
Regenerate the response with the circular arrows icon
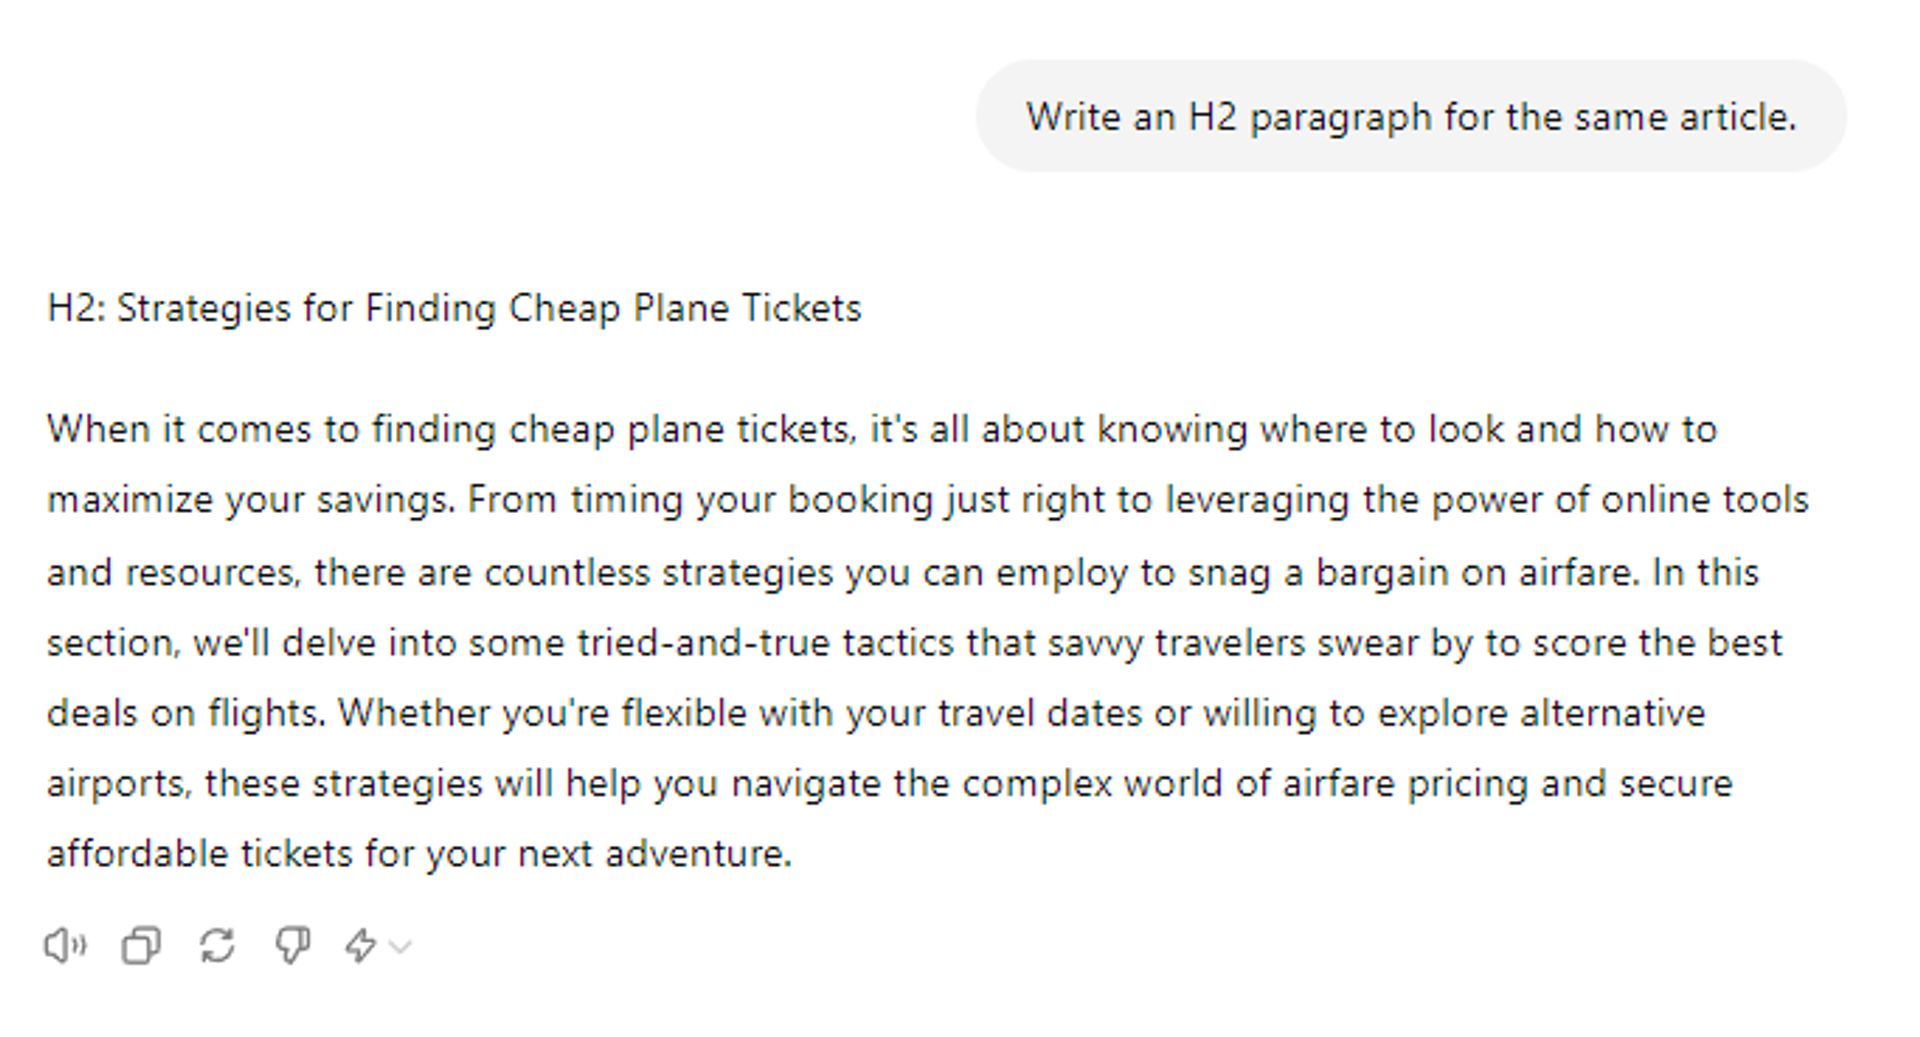tap(217, 945)
